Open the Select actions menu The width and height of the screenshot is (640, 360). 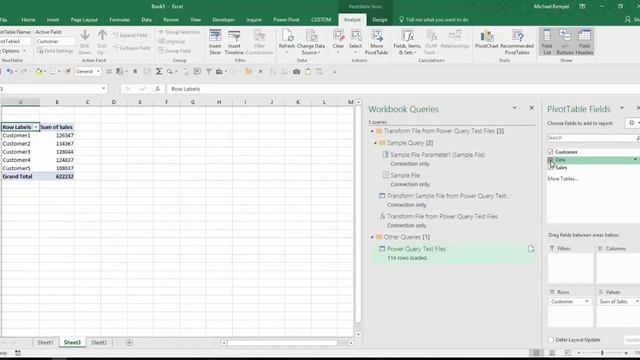tap(356, 42)
